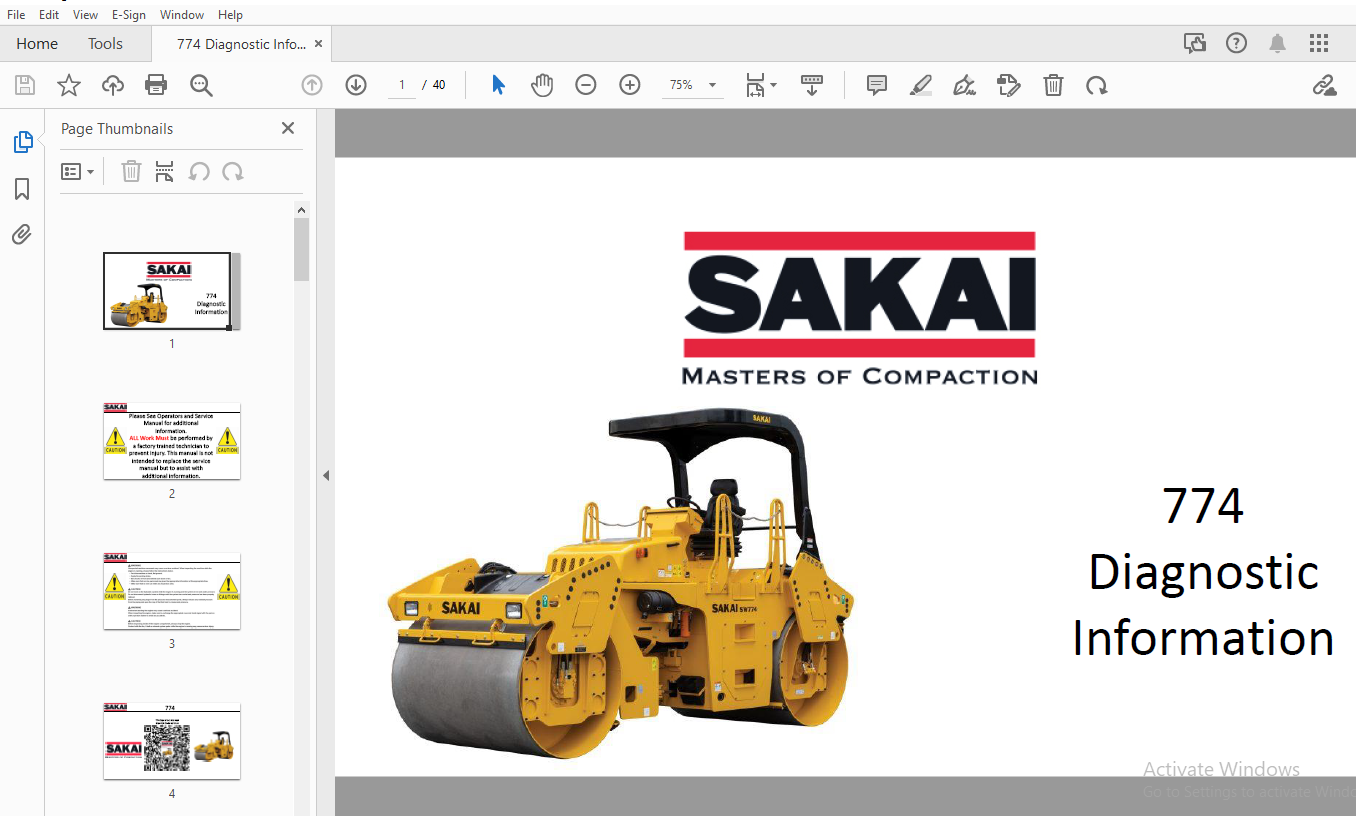Click total page count 40 text
1356x816 pixels.
point(439,85)
